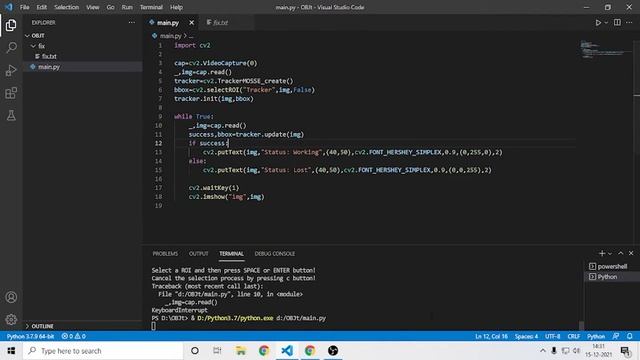Open the File menu
Viewport: 640px width, 360px height.
pos(24,7)
